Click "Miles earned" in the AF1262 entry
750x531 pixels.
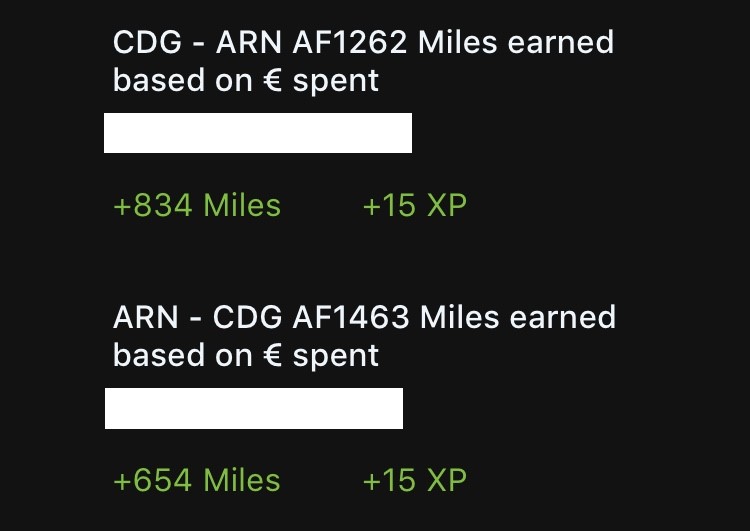(516, 43)
